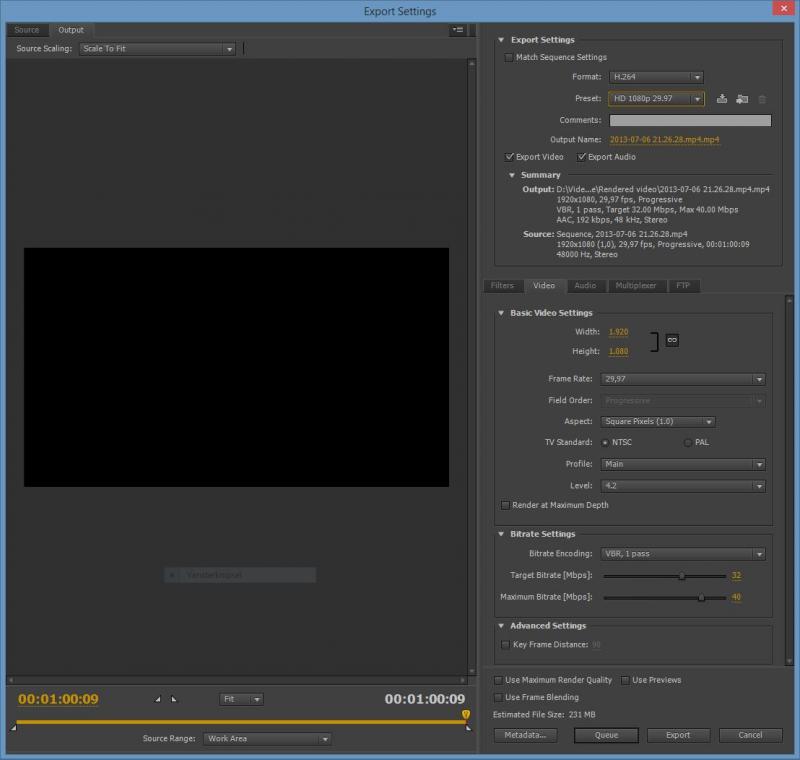
Task: Open the output name file link
Action: click(664, 140)
